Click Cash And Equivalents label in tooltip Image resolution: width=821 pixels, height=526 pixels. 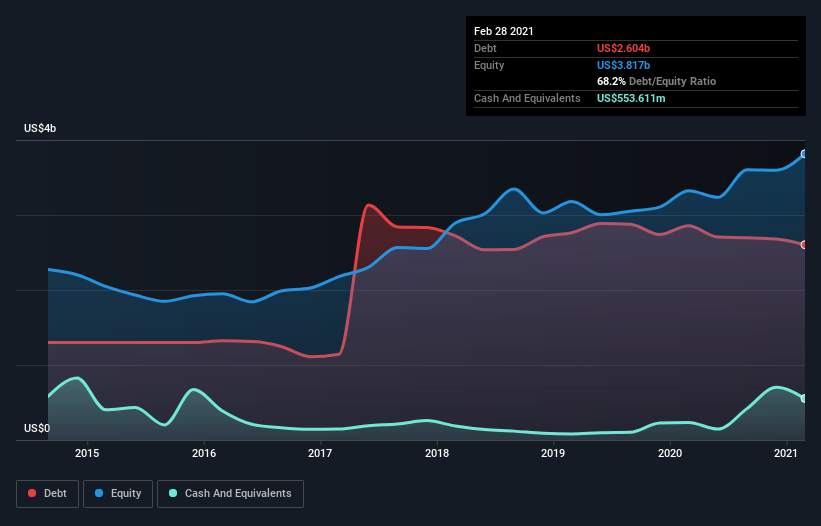[x=527, y=98]
